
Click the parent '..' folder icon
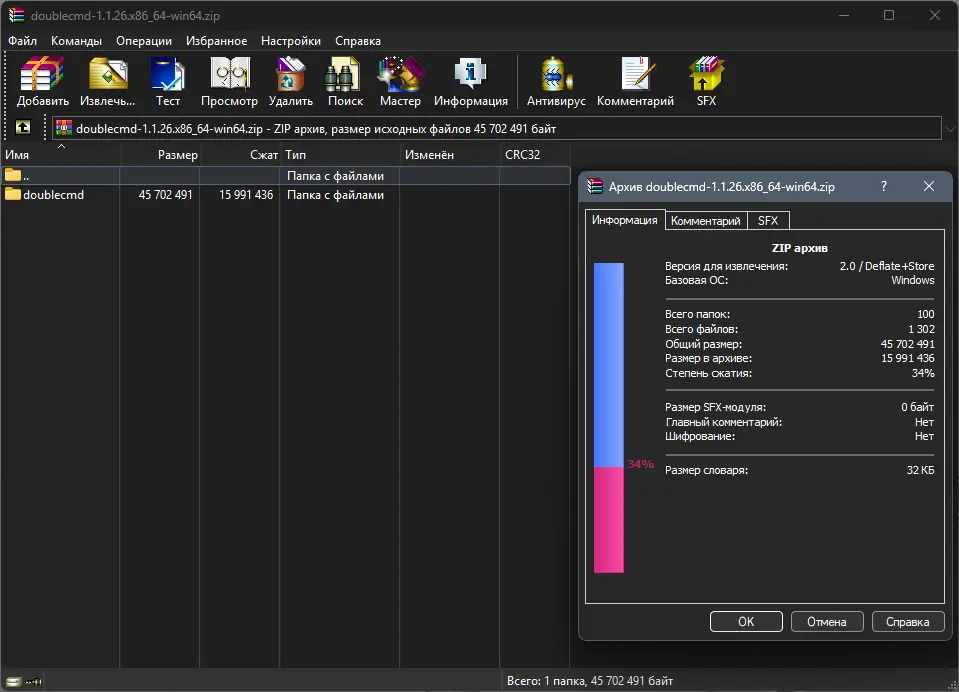[x=13, y=175]
